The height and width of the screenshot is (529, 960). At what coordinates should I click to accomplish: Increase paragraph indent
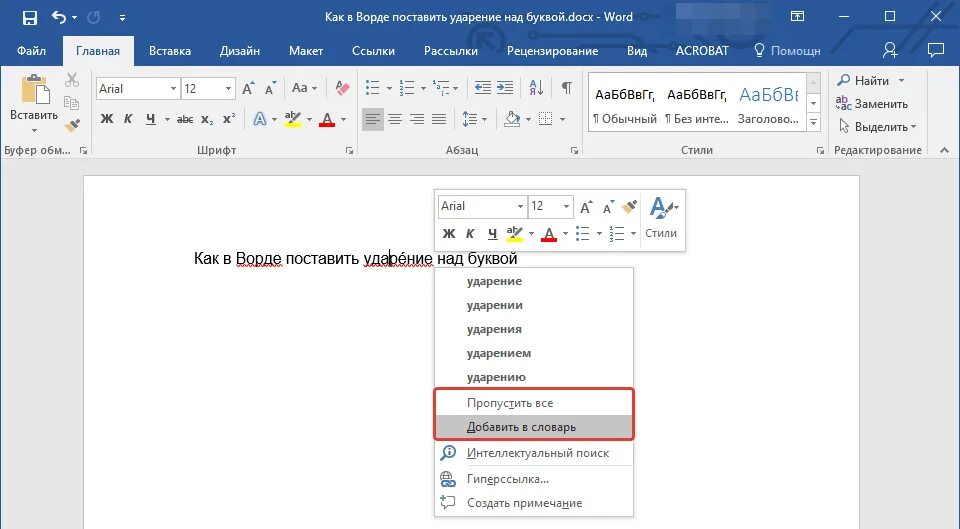point(505,88)
